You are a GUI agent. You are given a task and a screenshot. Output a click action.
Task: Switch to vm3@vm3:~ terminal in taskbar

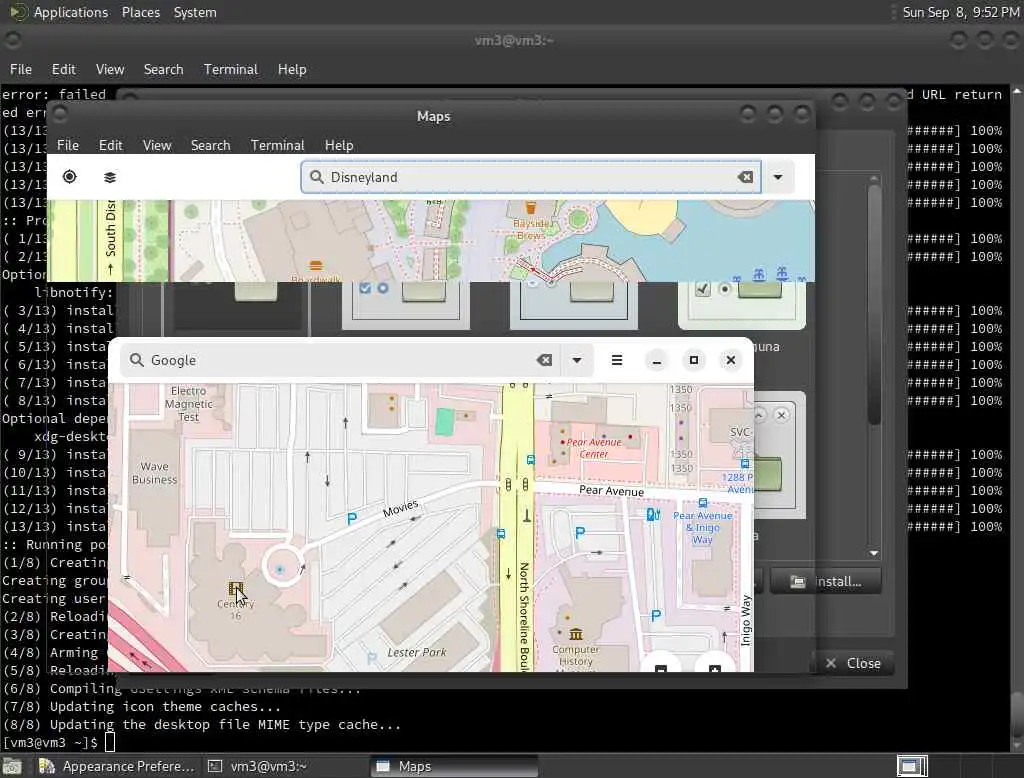284,766
